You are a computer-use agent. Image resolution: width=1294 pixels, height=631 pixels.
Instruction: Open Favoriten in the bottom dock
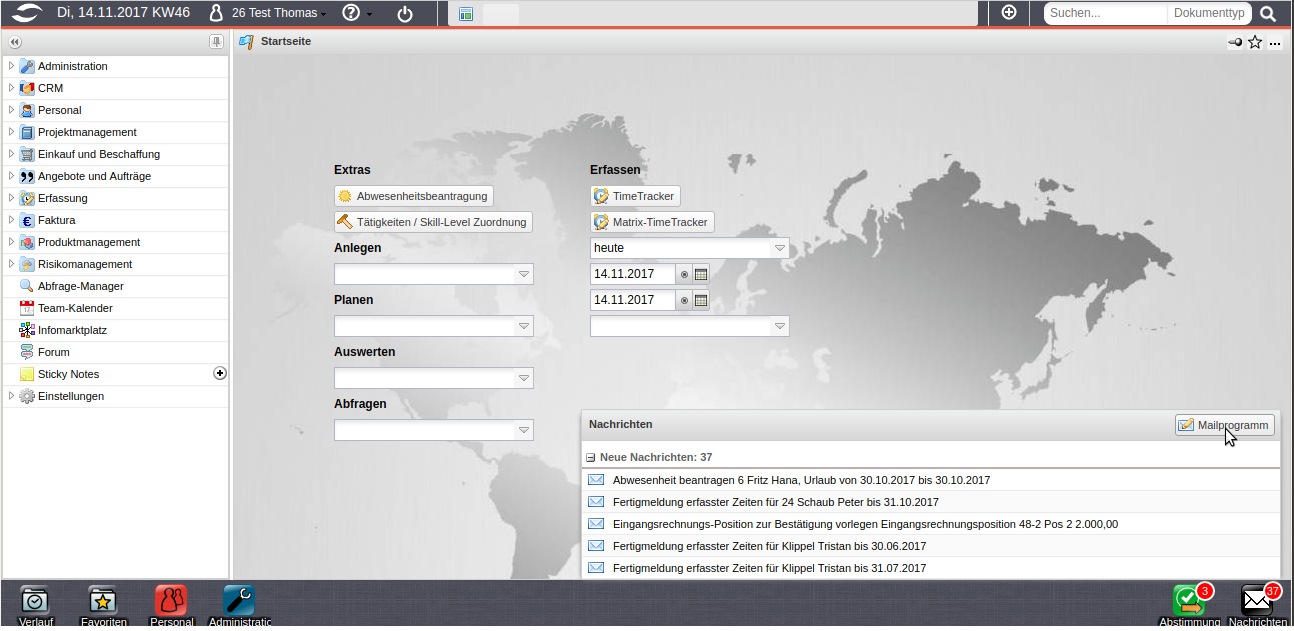click(103, 602)
